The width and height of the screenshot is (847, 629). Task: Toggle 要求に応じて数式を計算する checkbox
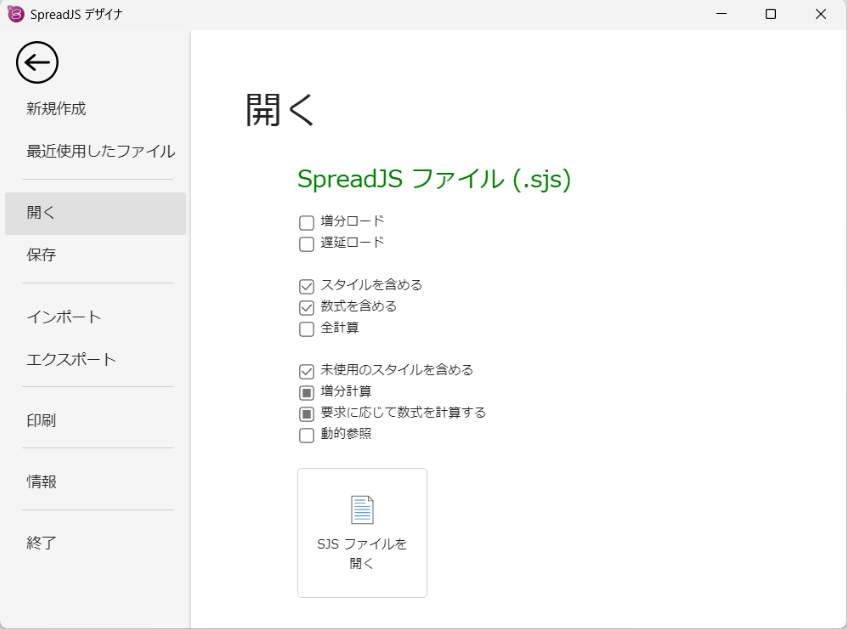pos(306,414)
